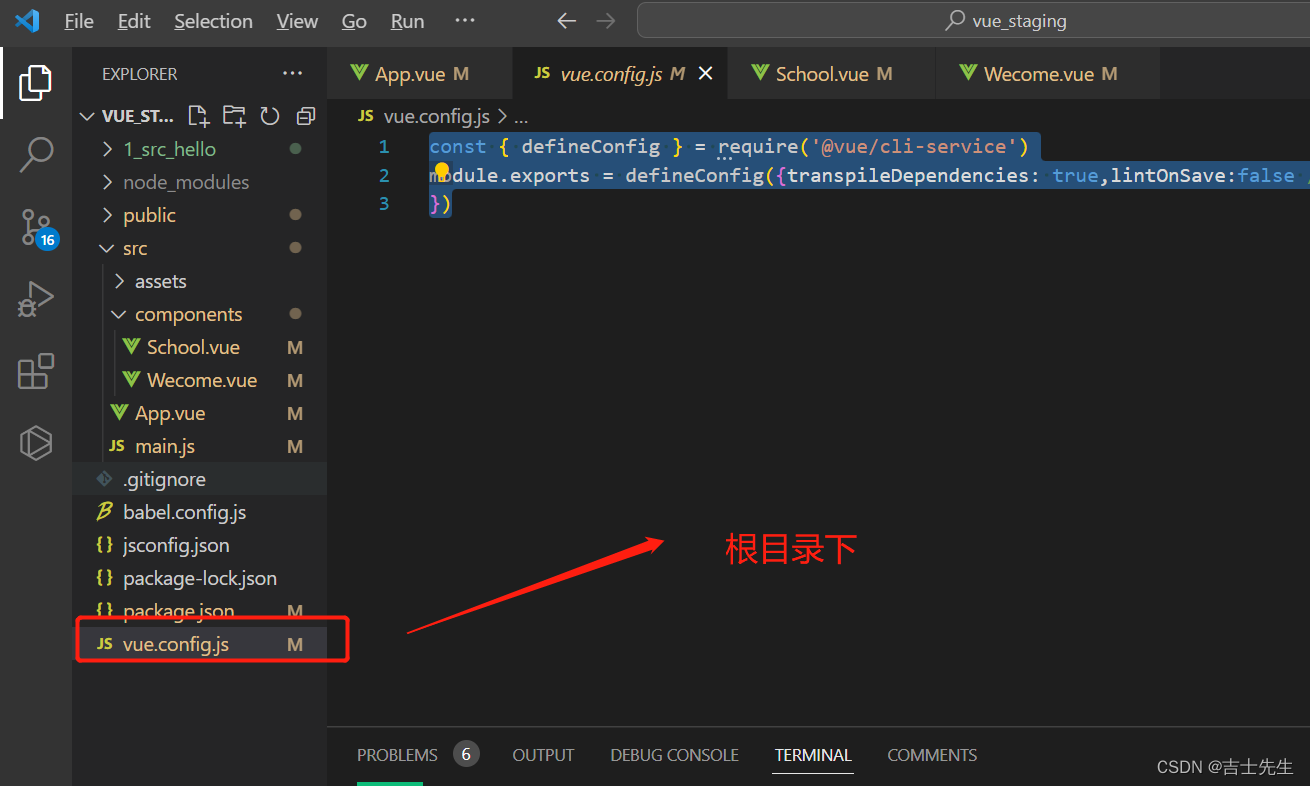1310x786 pixels.
Task: Open the DEBUG CONSOLE panel tab
Action: [674, 755]
